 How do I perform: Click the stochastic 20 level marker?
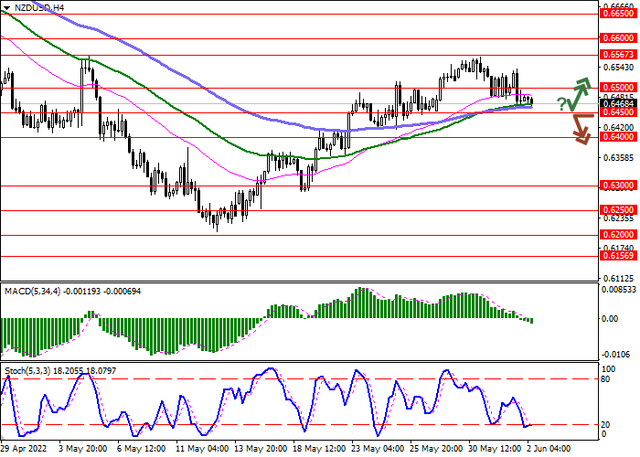[605, 425]
